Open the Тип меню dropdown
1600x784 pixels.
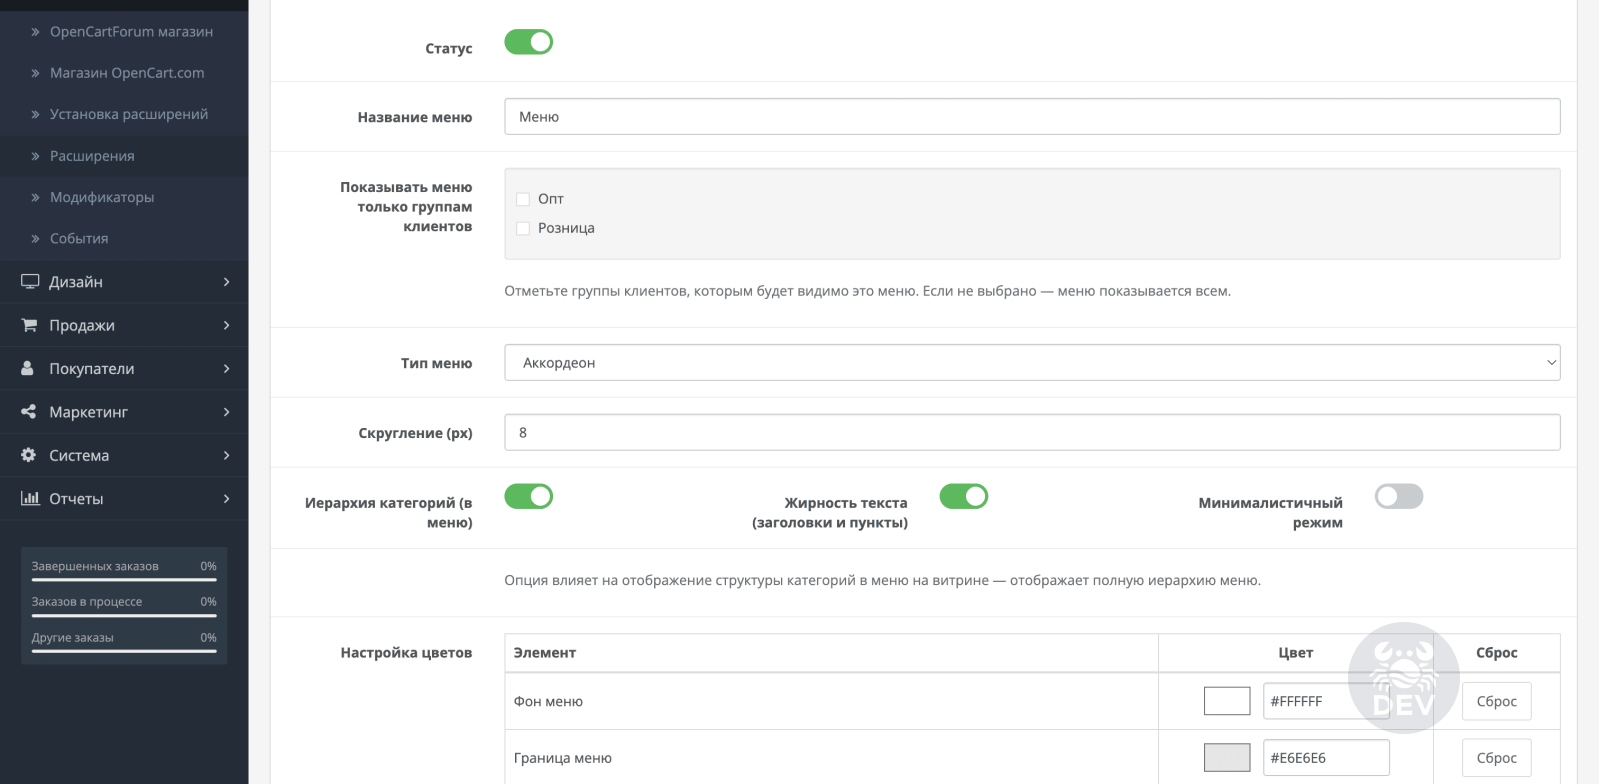pyautogui.click(x=1032, y=363)
